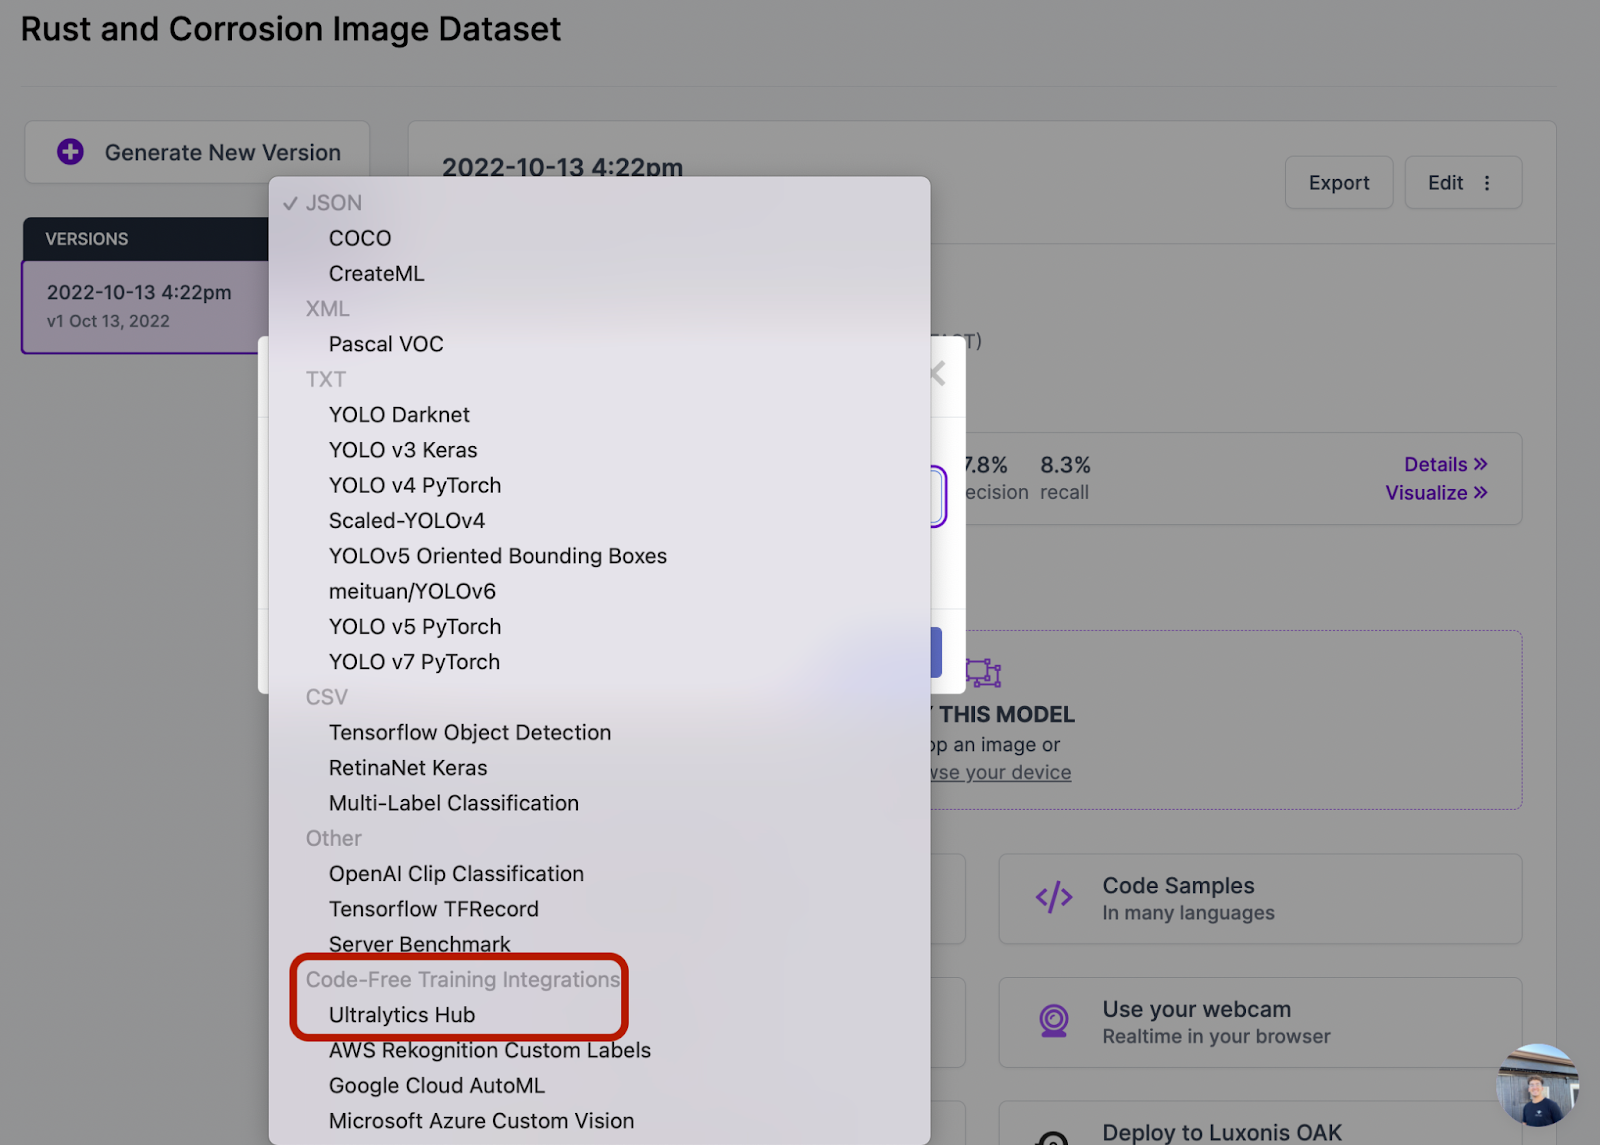
Task: Click the Edit button
Action: click(x=1463, y=183)
